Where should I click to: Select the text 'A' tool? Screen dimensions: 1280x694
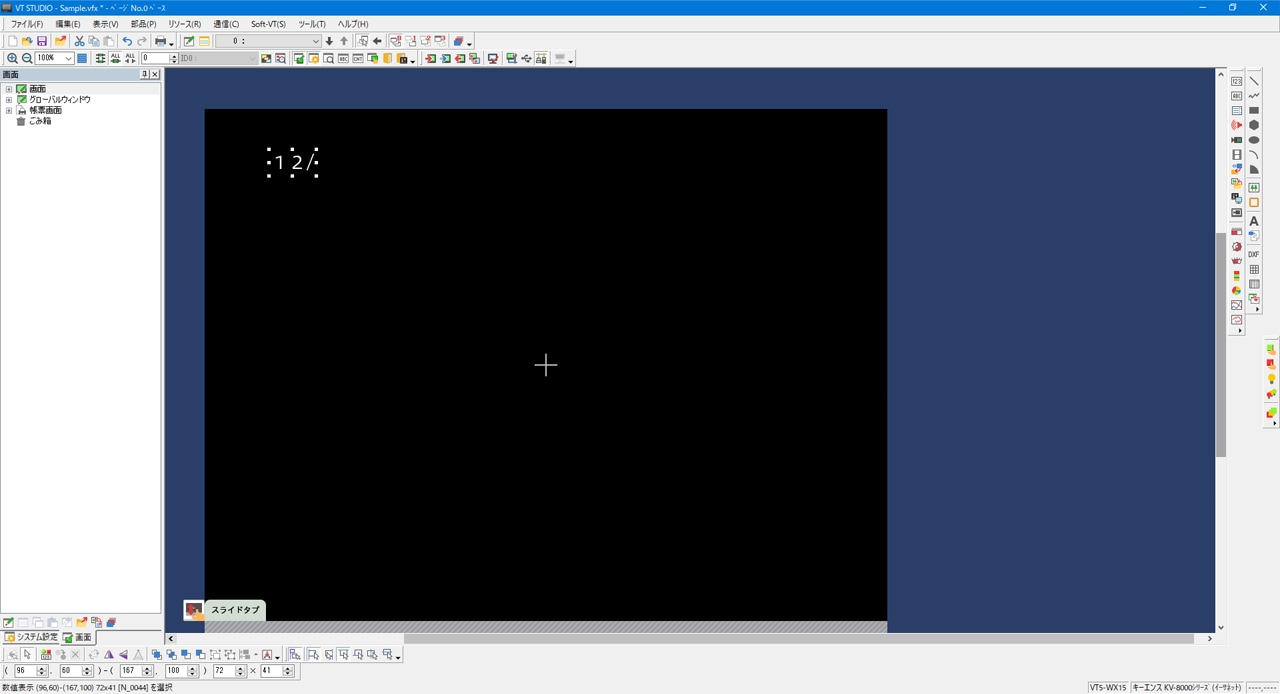[1254, 221]
